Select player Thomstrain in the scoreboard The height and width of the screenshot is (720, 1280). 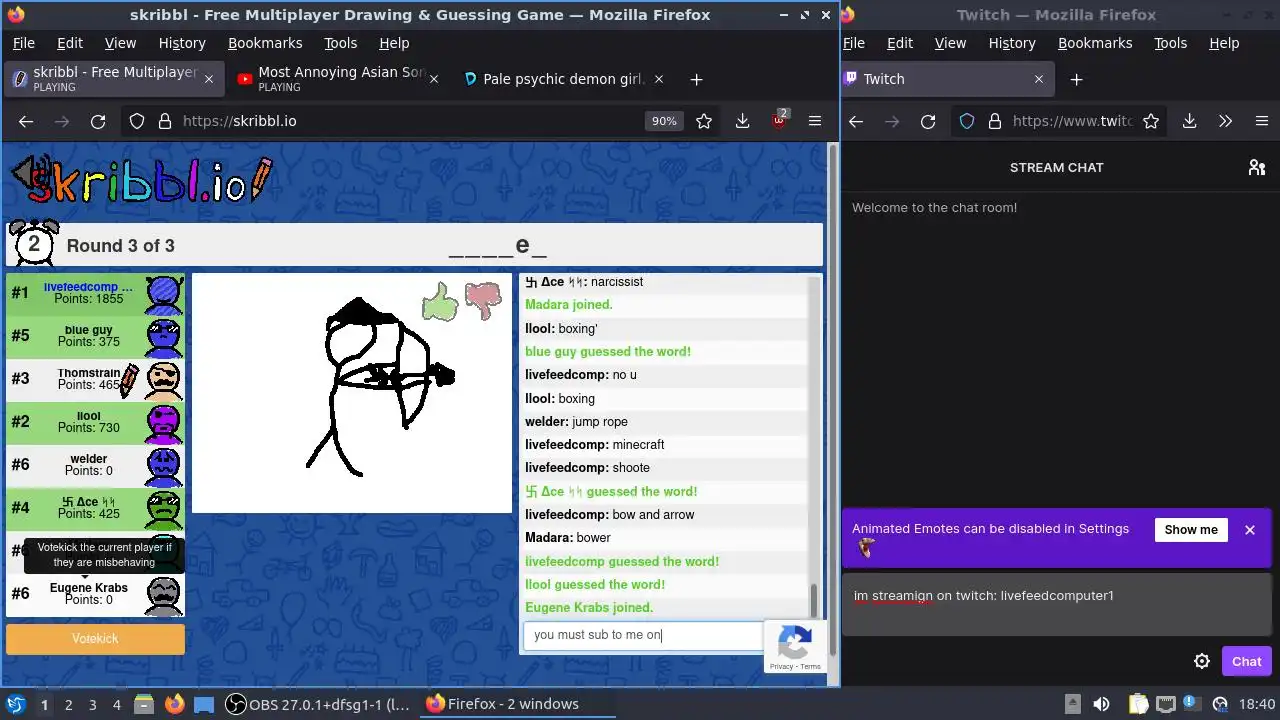pyautogui.click(x=95, y=379)
